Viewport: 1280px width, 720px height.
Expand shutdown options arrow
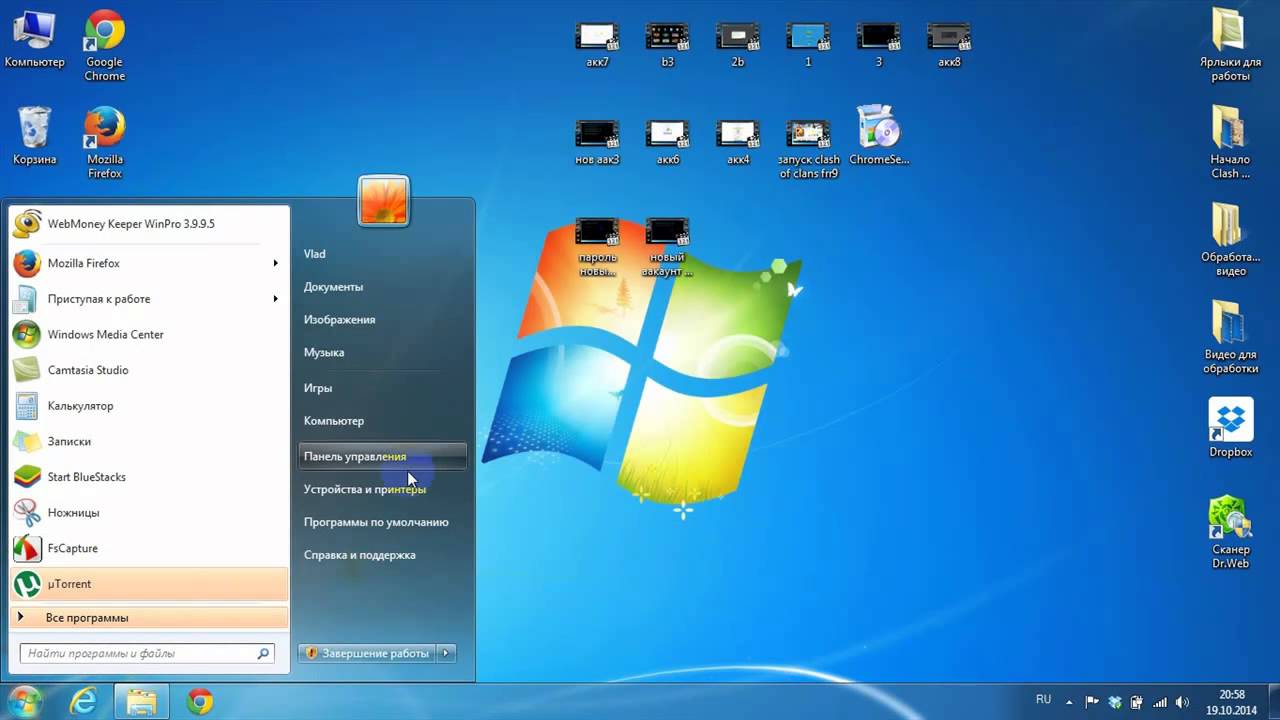click(446, 653)
